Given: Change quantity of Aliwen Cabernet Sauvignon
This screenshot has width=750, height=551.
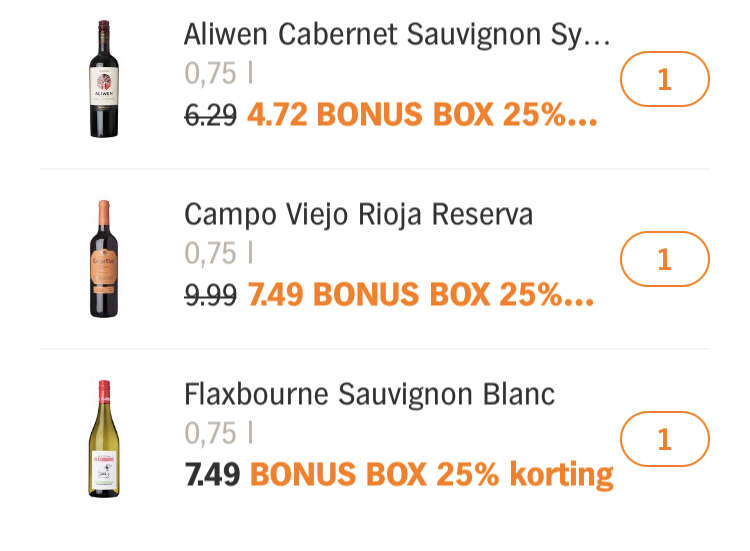Looking at the screenshot, I should [665, 79].
